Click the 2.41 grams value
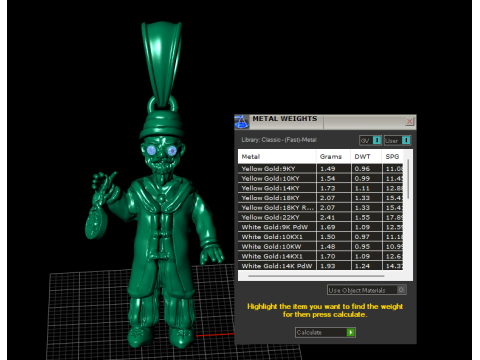Viewport: 480px width, 360px height. (328, 217)
